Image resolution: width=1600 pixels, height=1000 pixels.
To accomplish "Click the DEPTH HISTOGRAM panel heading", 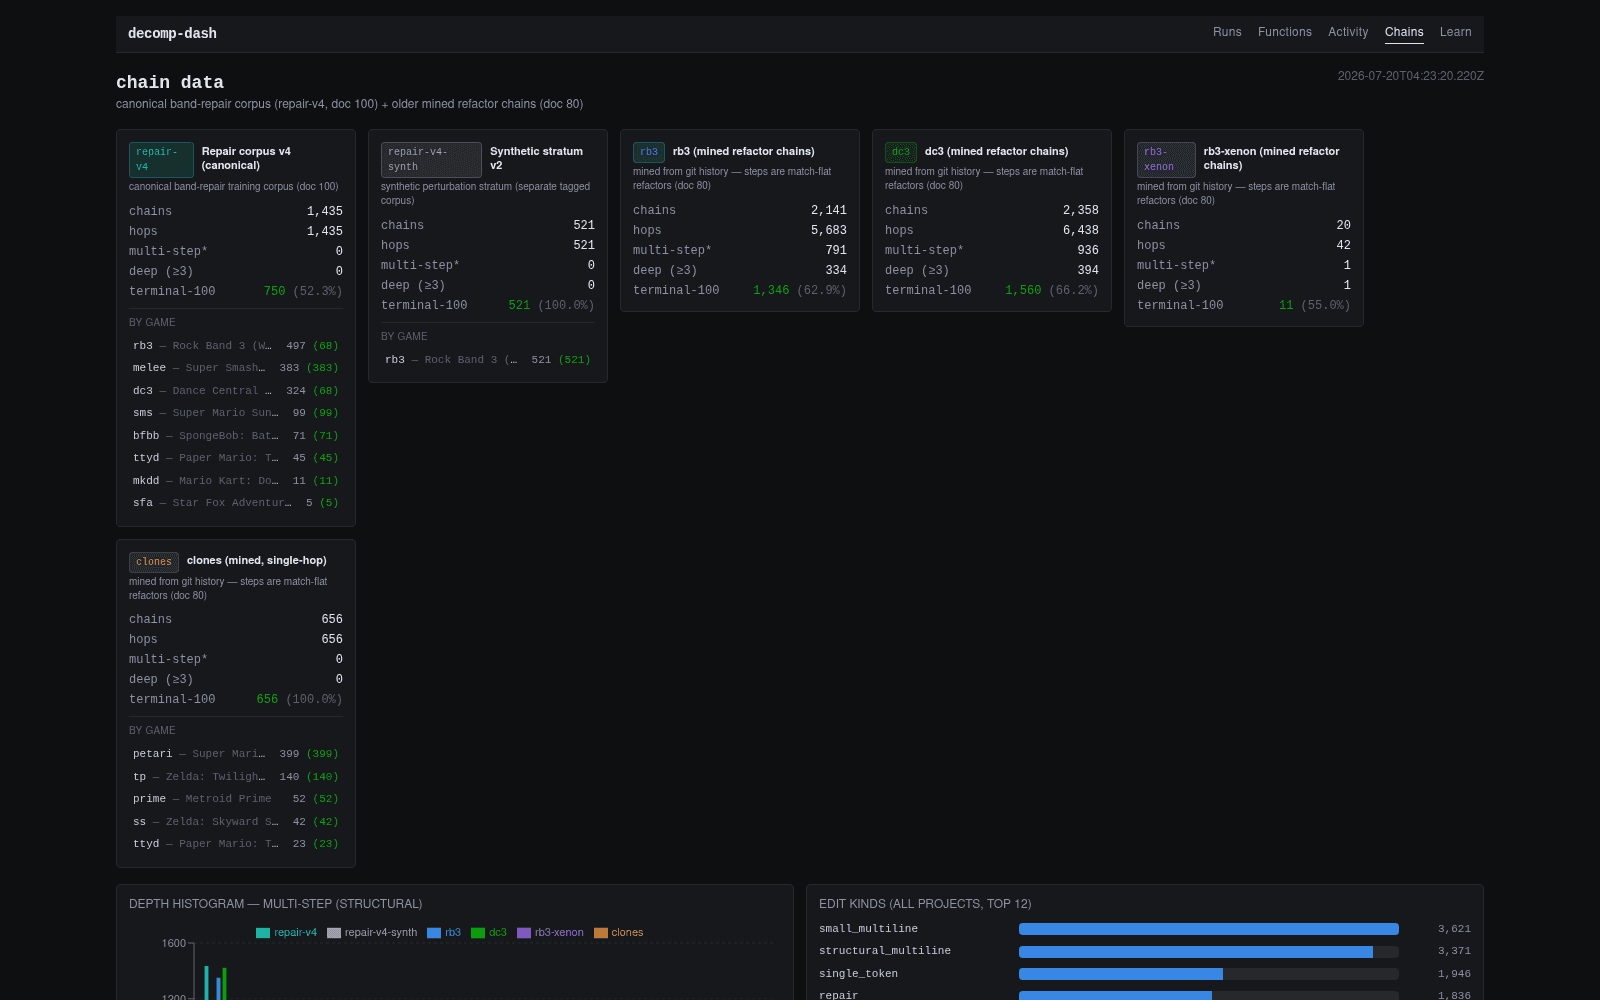I will point(275,904).
